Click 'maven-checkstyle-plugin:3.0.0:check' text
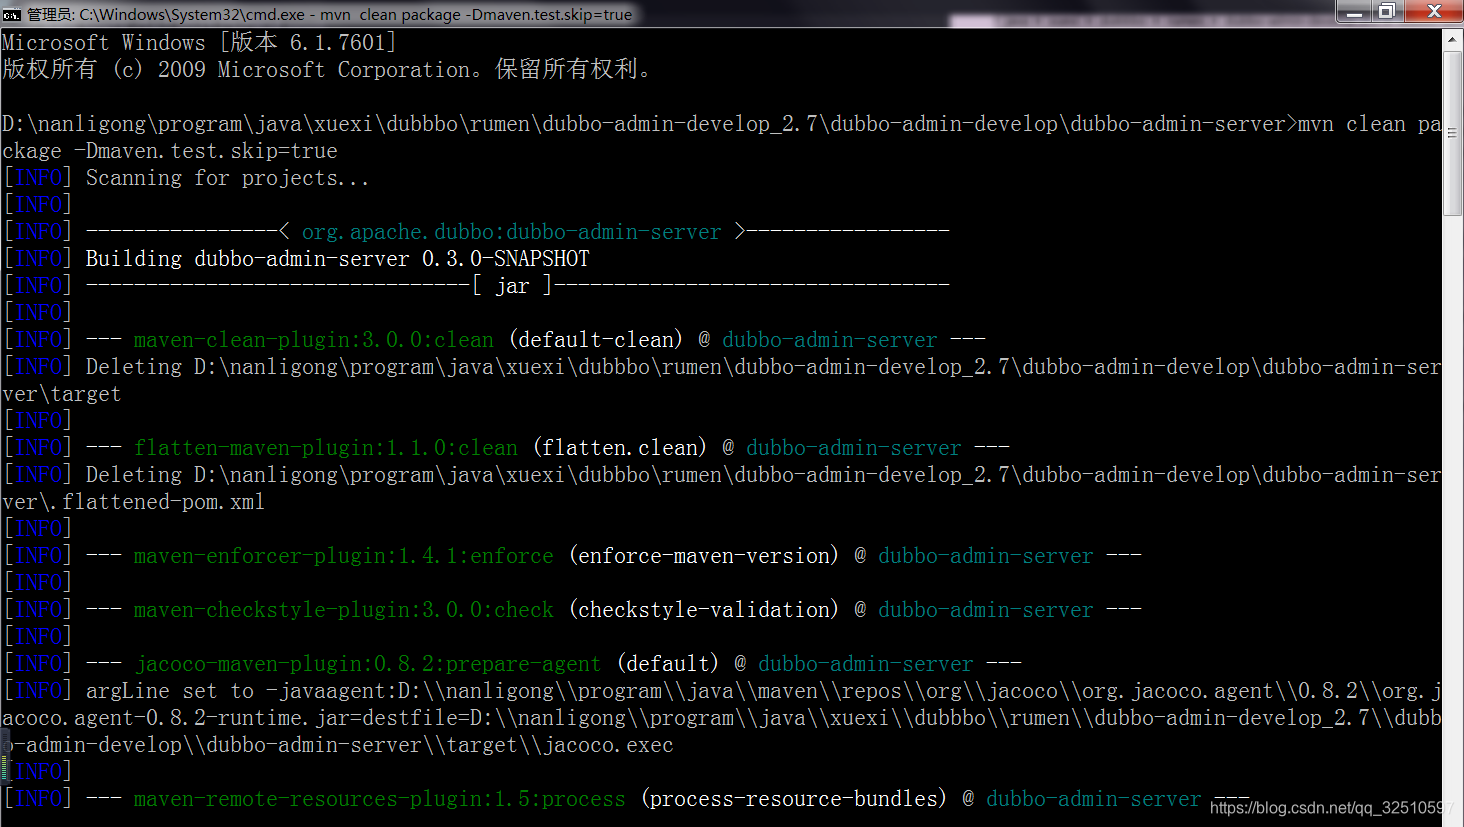 [344, 610]
